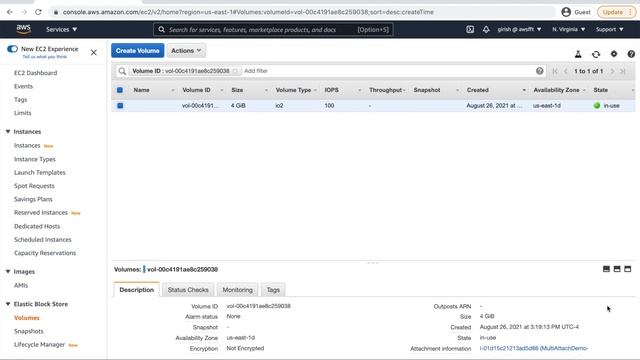
Task: Maximize the details pane layout
Action: [628, 269]
